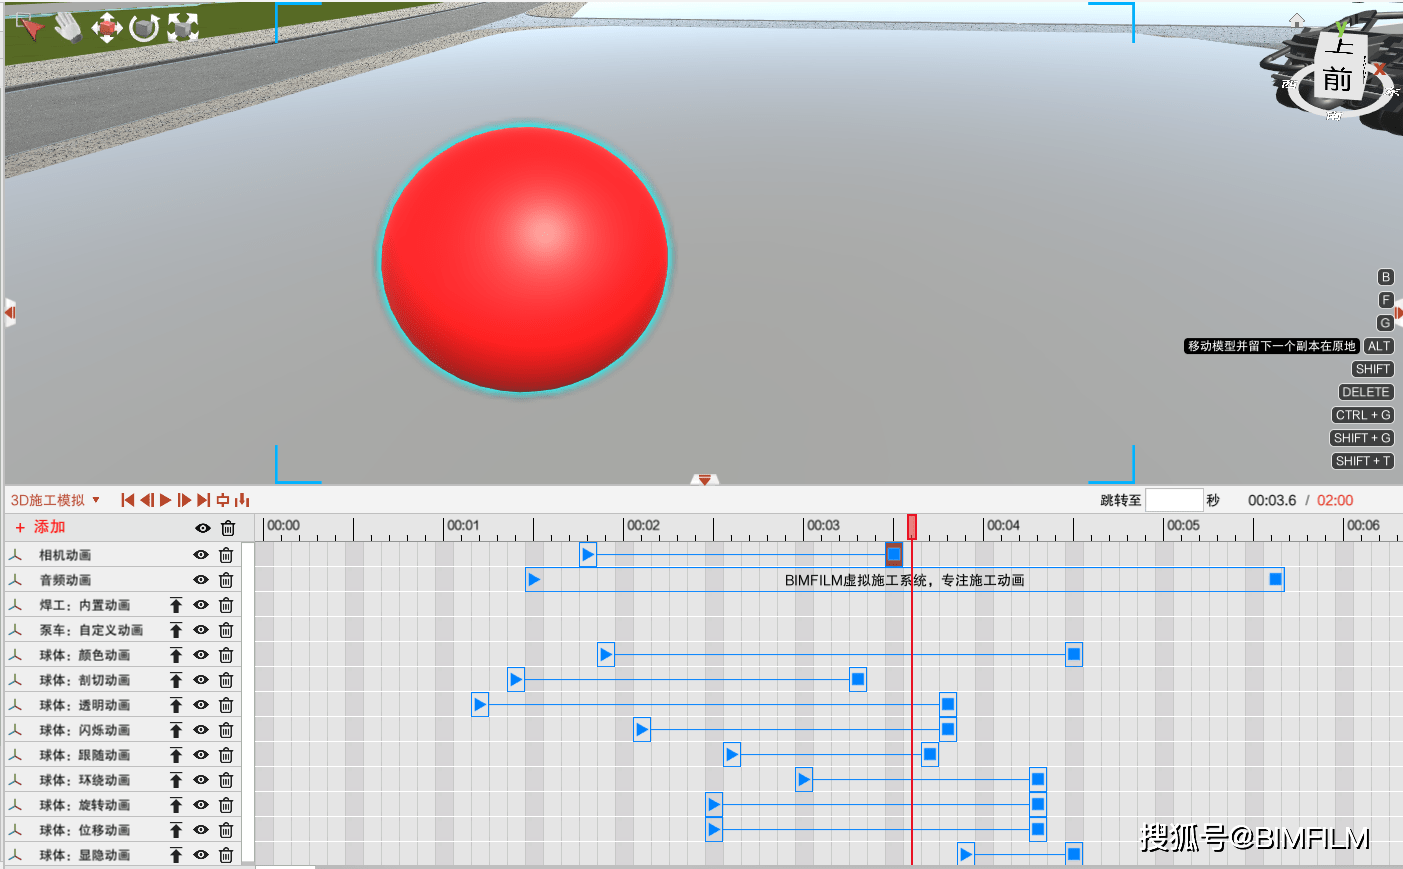Click the B shortcut hint key
This screenshot has width=1403, height=869.
click(1385, 277)
